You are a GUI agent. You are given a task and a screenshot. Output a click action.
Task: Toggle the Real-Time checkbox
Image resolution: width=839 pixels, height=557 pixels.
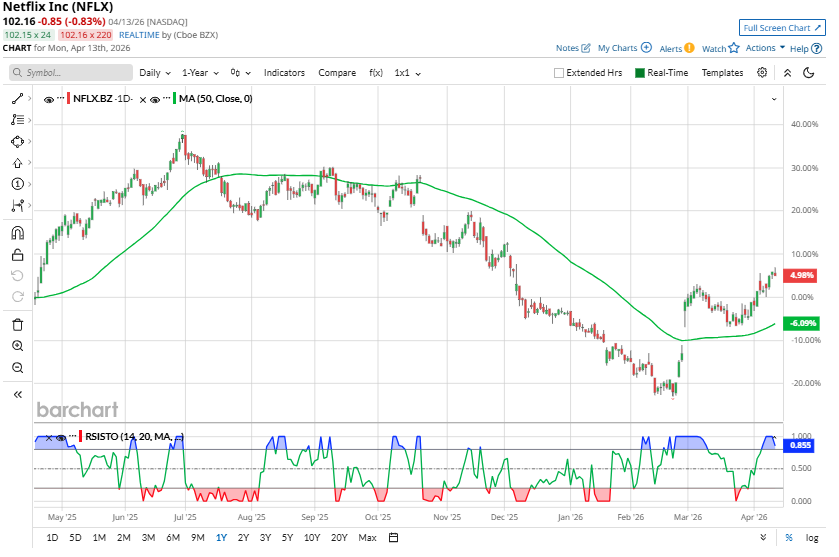point(640,73)
